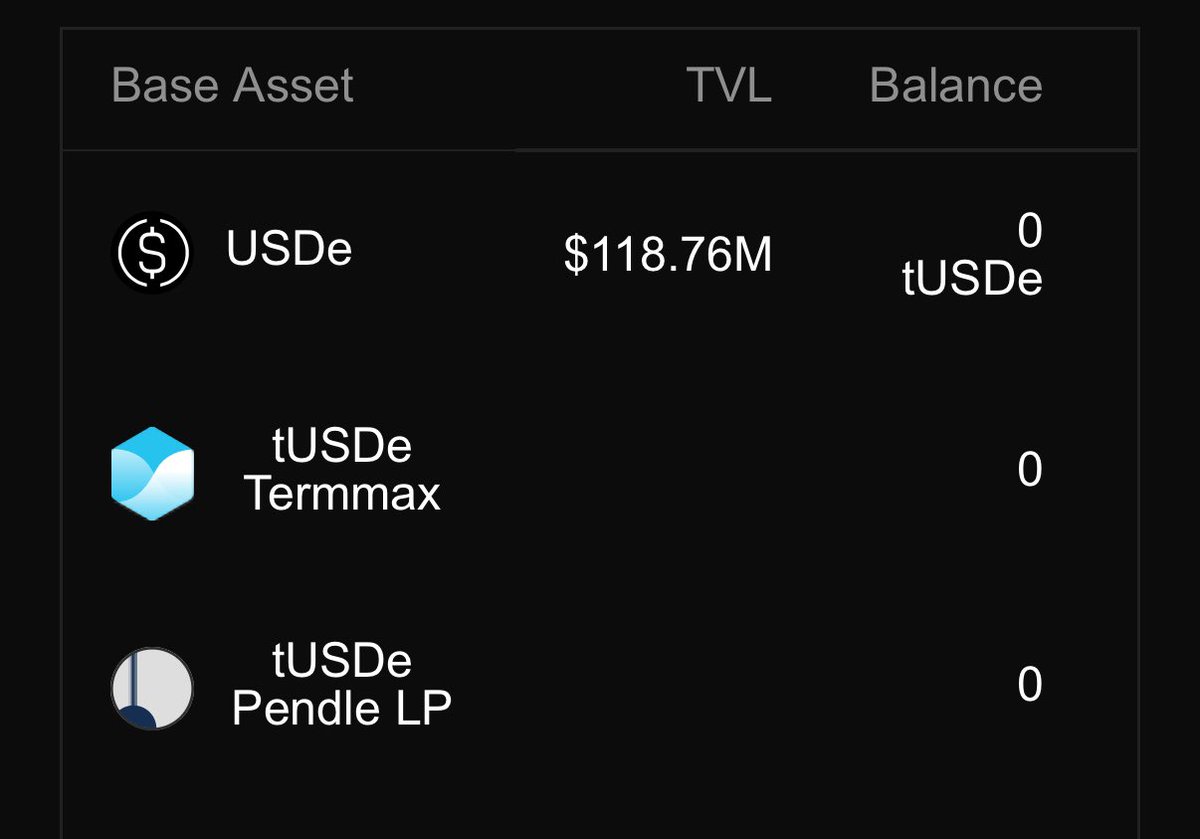Sort by the Balance column header

tap(956, 85)
